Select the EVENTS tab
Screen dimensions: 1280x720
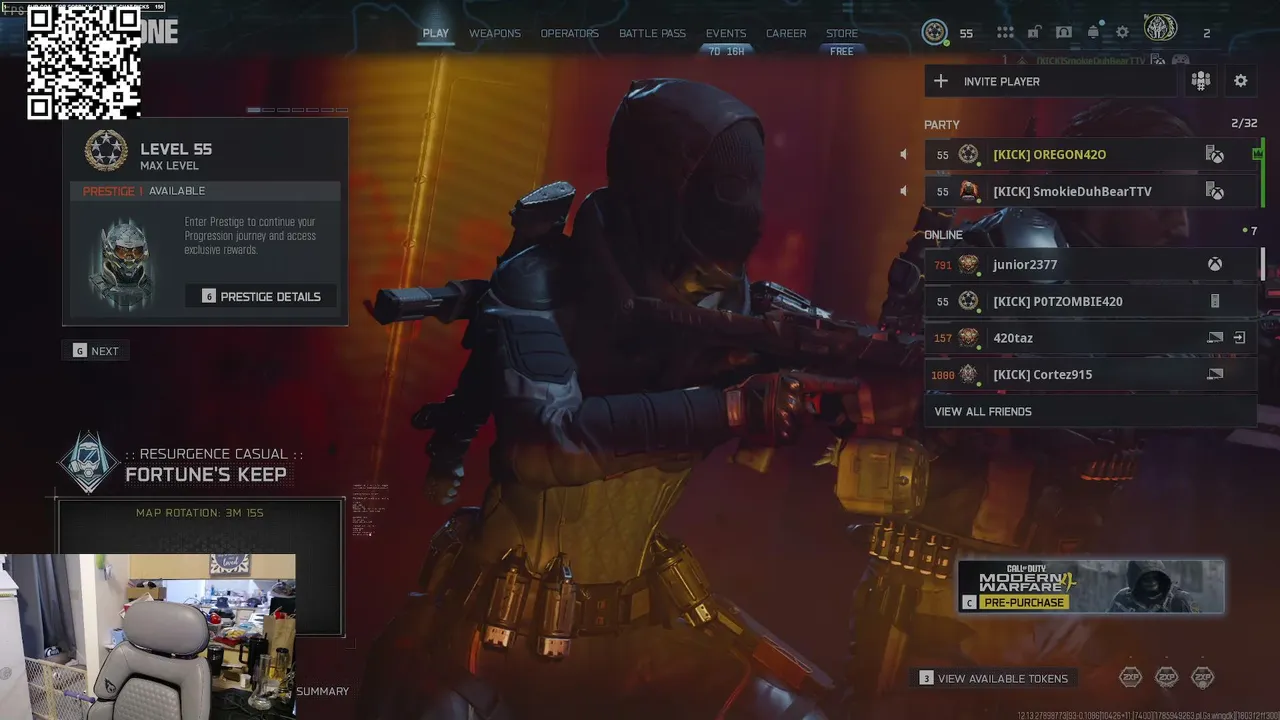click(x=726, y=33)
